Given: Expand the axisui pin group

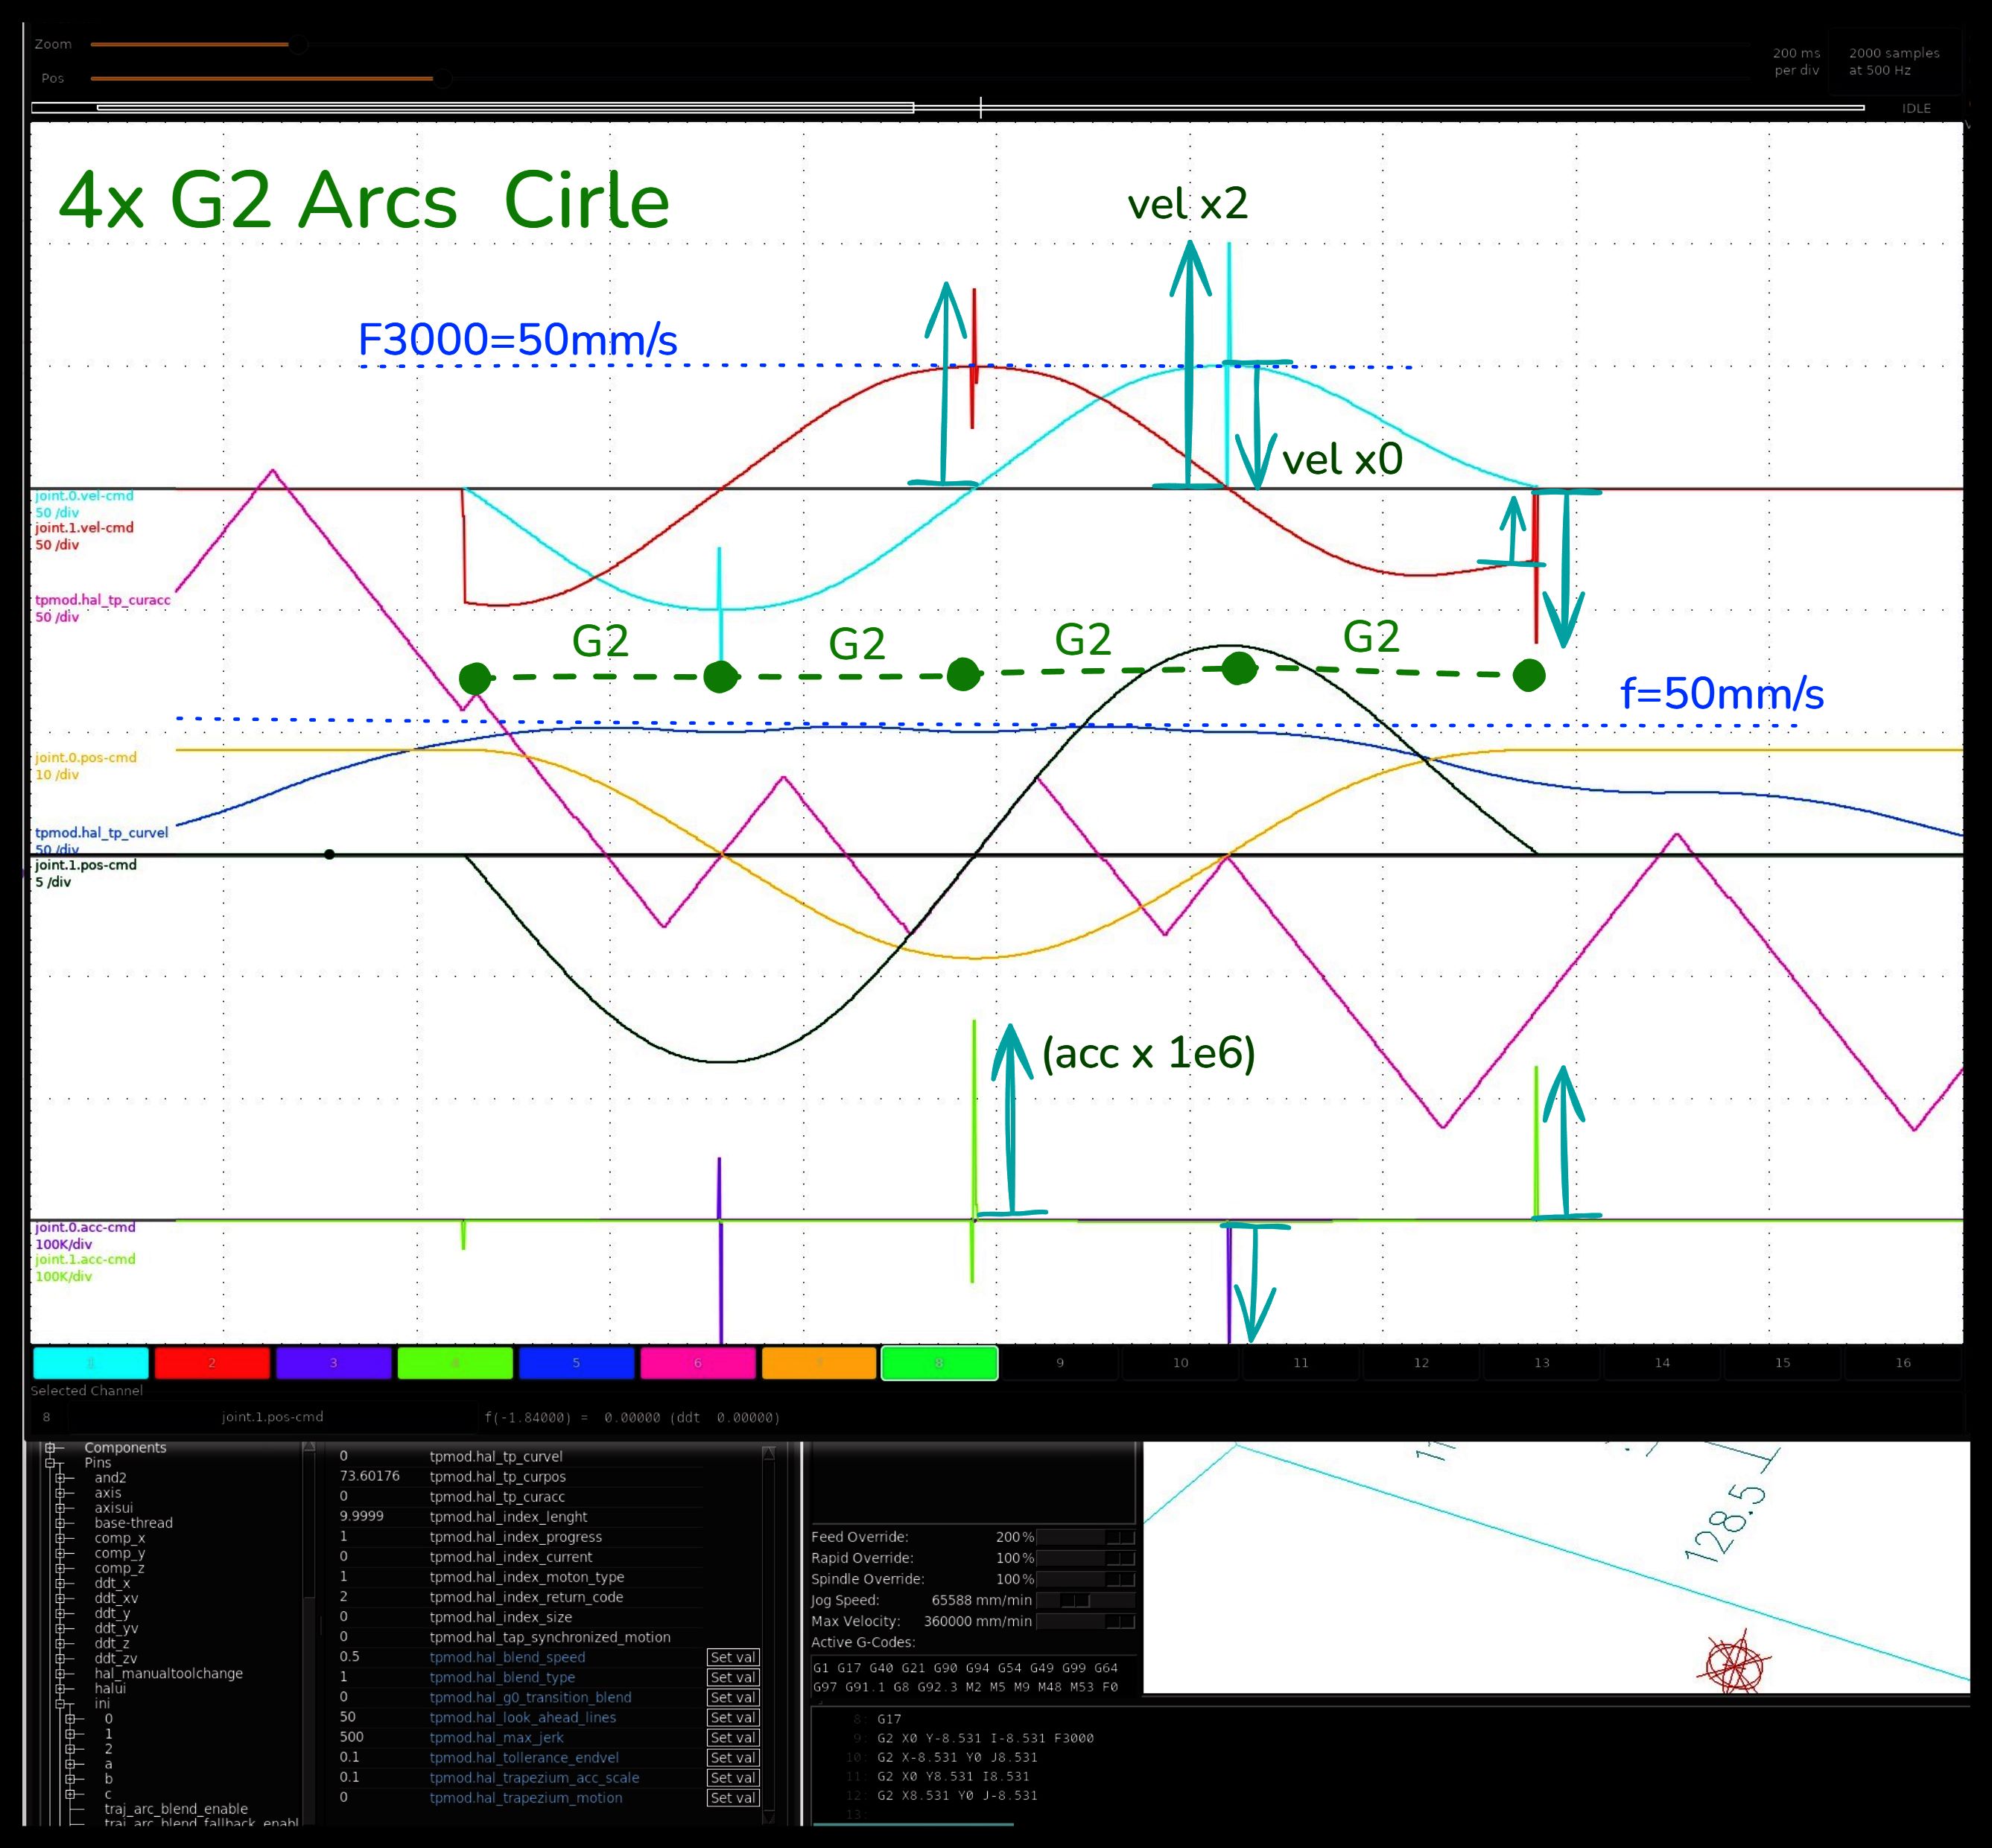Looking at the screenshot, I should (x=60, y=1508).
